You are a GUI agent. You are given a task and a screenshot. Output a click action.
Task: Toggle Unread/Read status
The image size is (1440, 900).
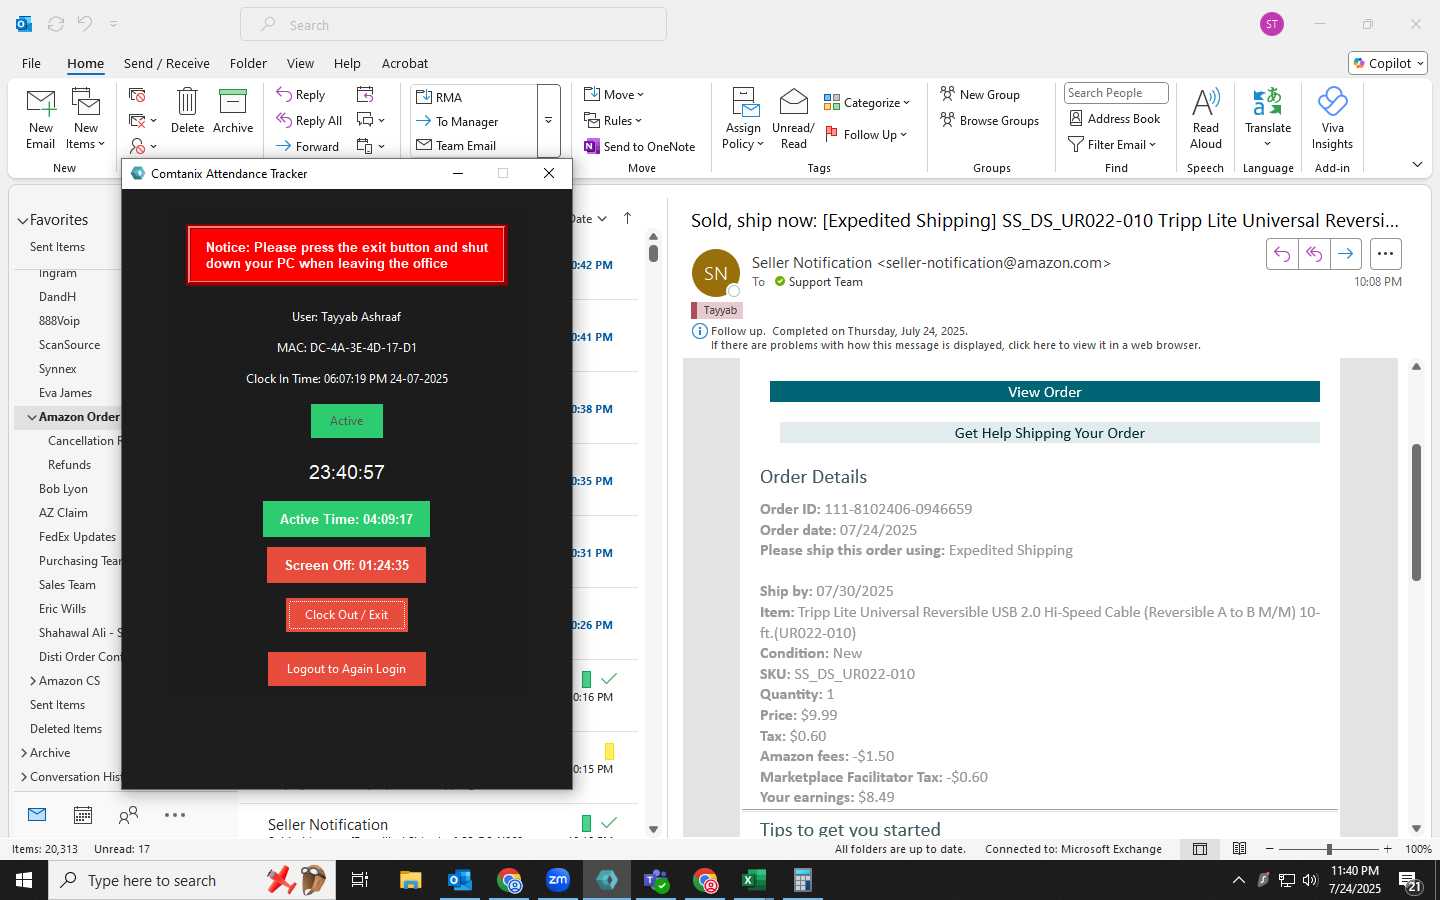tap(793, 119)
